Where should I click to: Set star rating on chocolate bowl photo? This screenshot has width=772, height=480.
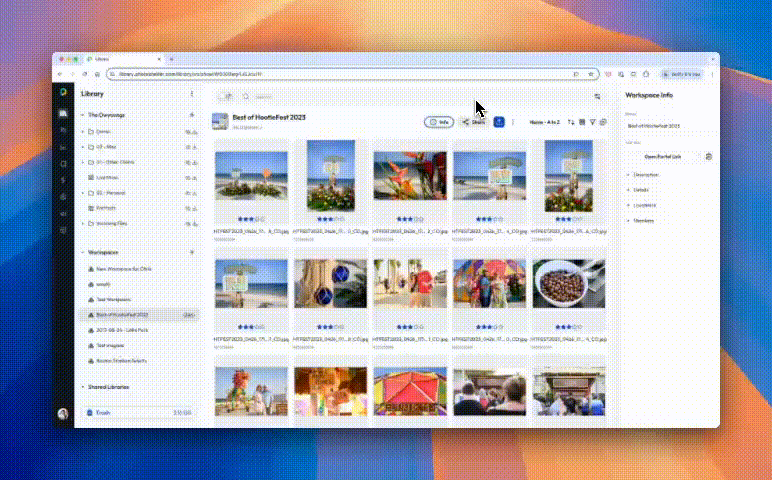tap(569, 327)
